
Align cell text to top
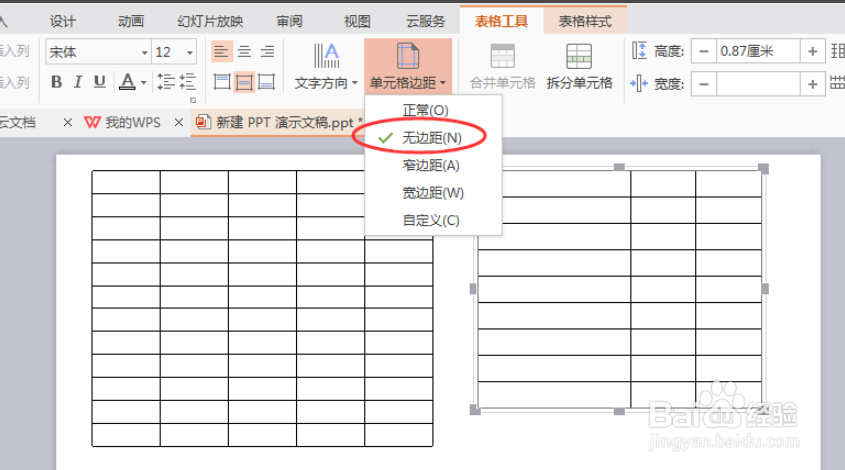[x=221, y=82]
